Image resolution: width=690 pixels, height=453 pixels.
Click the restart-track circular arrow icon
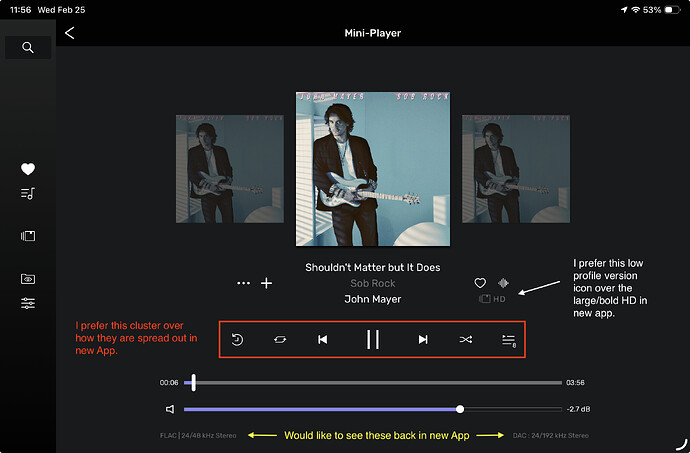tap(237, 340)
